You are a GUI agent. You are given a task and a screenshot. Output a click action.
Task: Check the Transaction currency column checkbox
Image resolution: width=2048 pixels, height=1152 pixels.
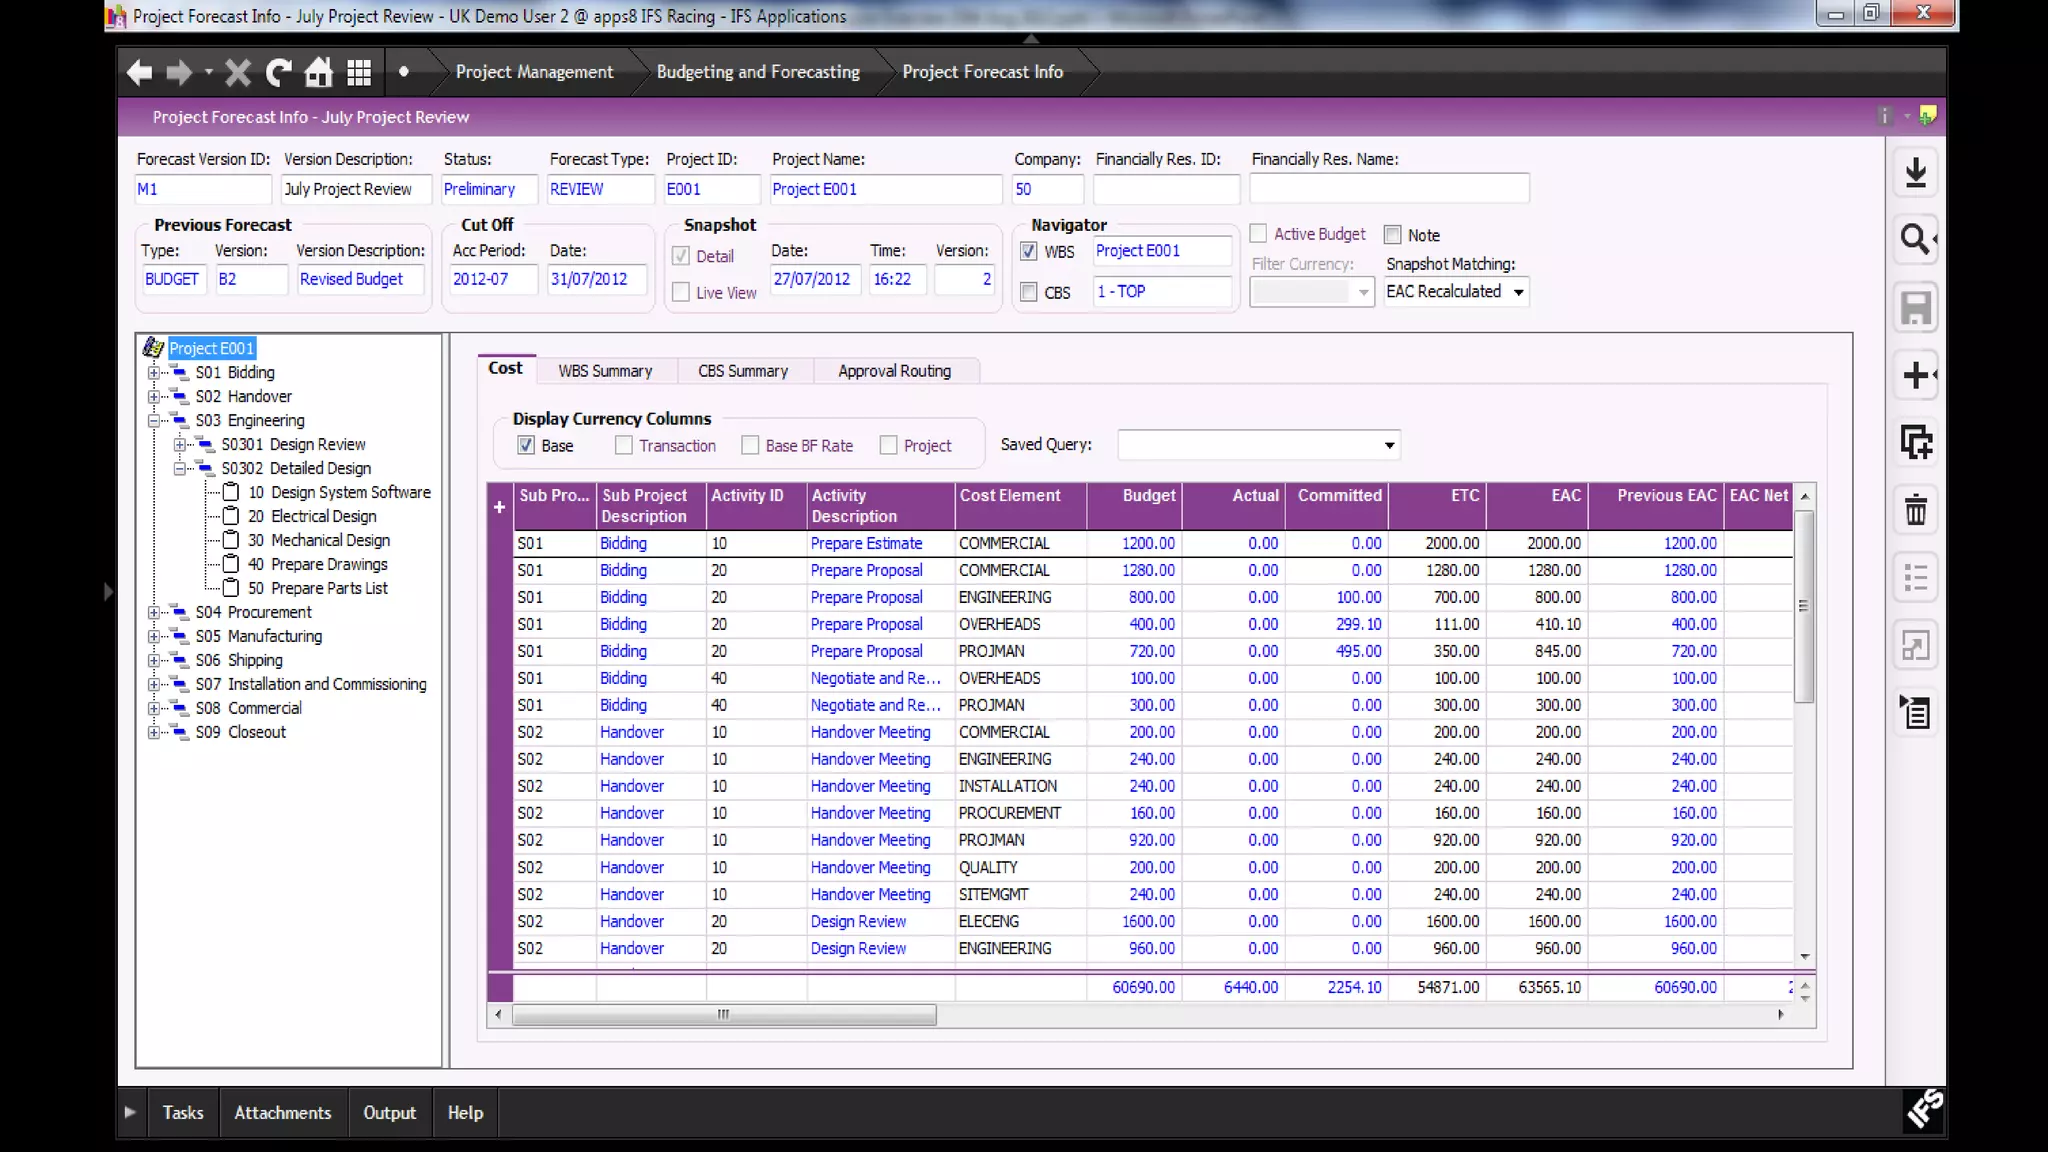tap(624, 445)
